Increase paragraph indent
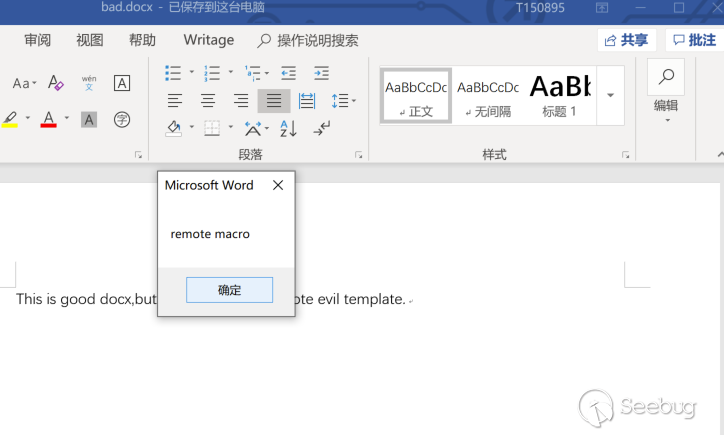The width and height of the screenshot is (724, 435). click(321, 73)
